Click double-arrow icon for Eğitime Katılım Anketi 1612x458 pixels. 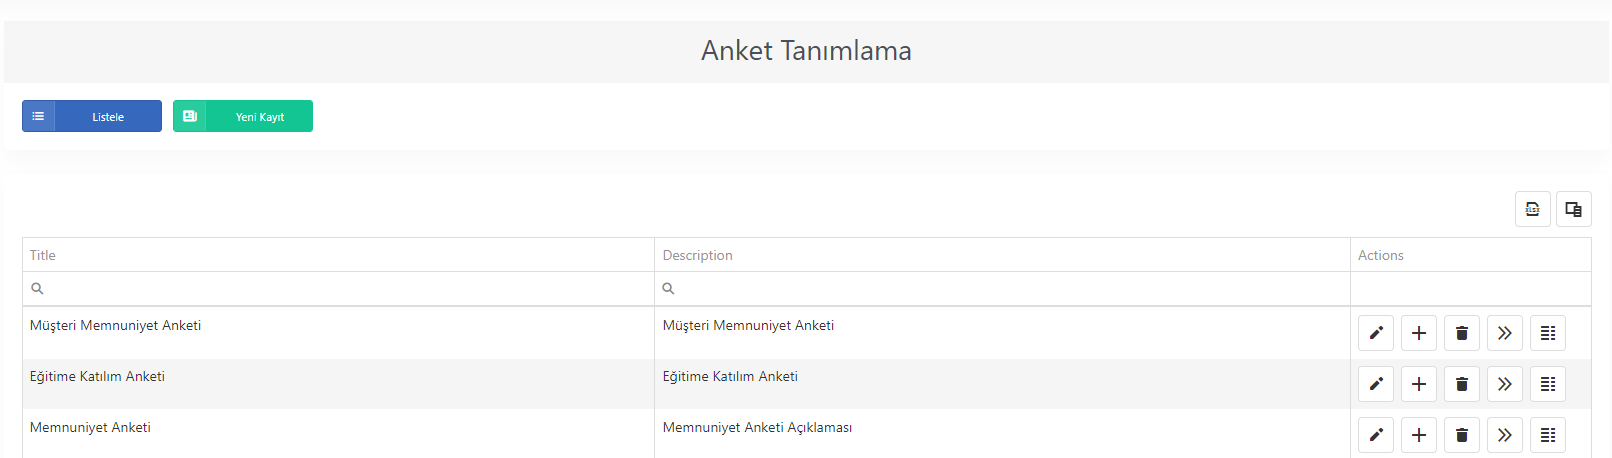pos(1505,384)
